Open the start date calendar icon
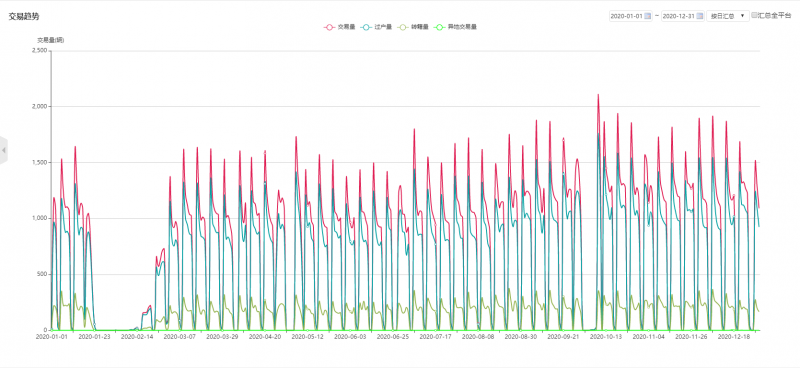Viewport: 800px width, 368px height. [x=648, y=16]
